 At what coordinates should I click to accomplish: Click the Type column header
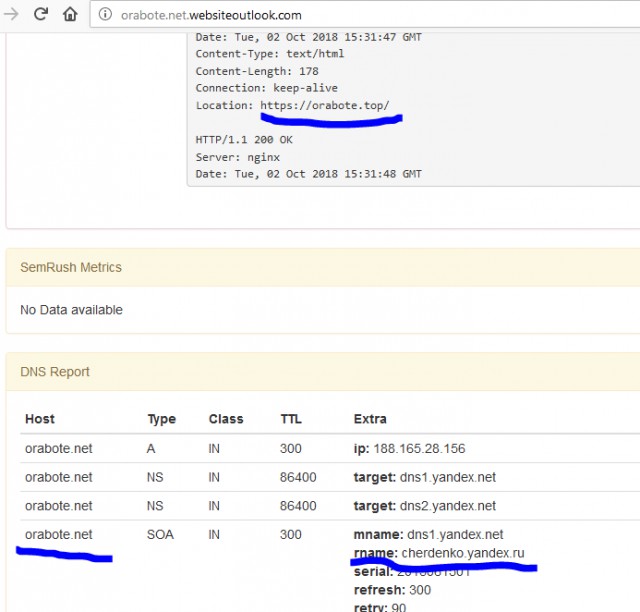(162, 419)
